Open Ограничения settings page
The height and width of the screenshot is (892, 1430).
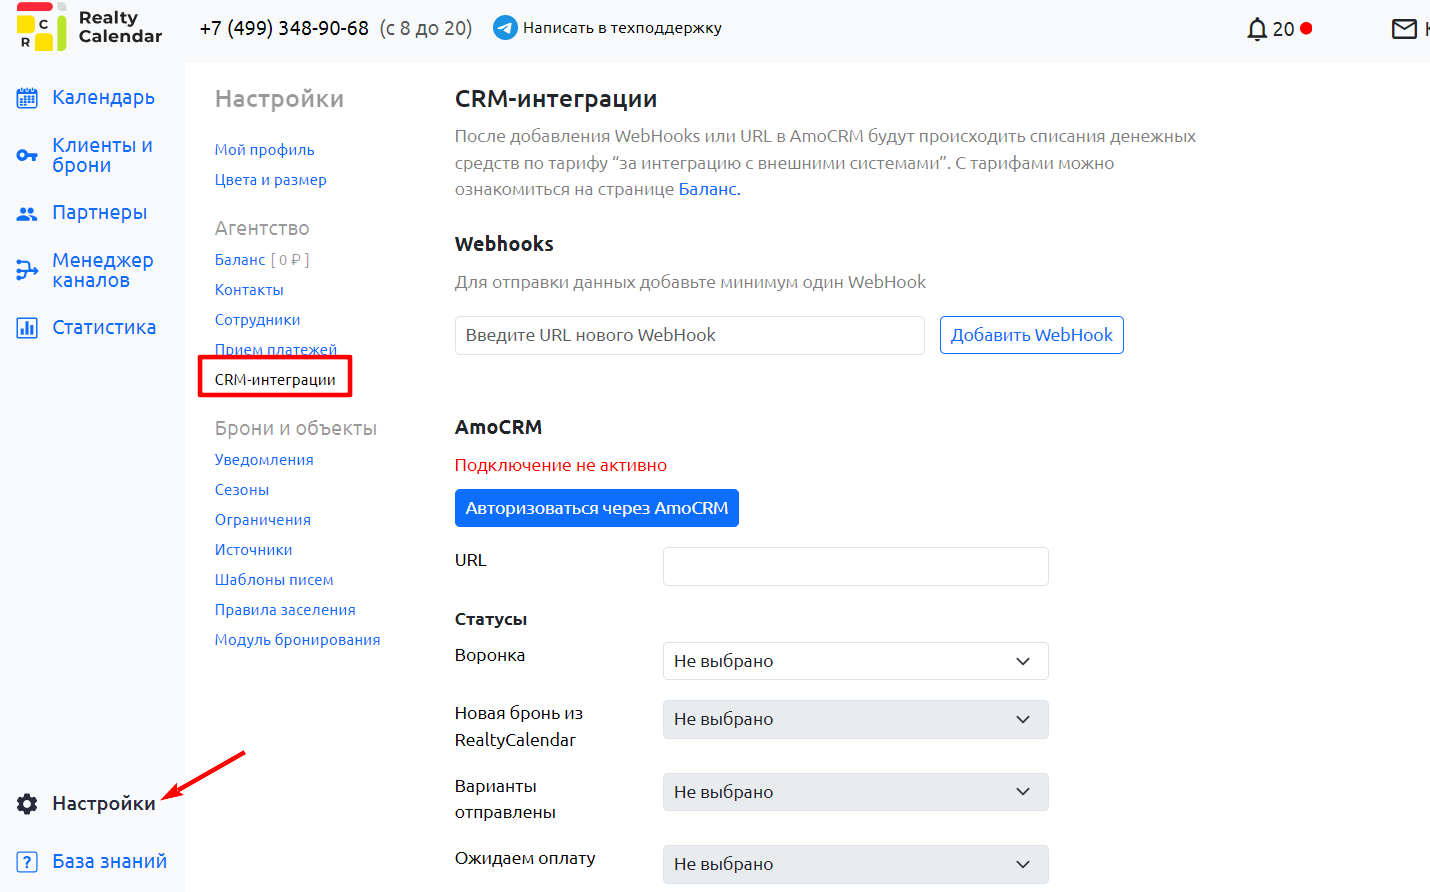click(x=262, y=520)
